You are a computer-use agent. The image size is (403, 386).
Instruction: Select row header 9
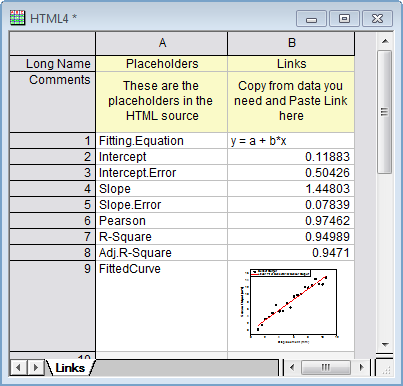53,306
